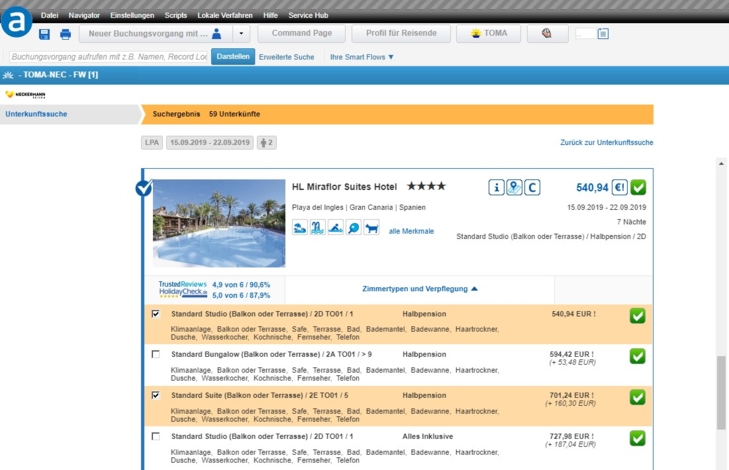Image resolution: width=729 pixels, height=470 pixels.
Task: Click the scrollbar up arrow
Action: 721,163
